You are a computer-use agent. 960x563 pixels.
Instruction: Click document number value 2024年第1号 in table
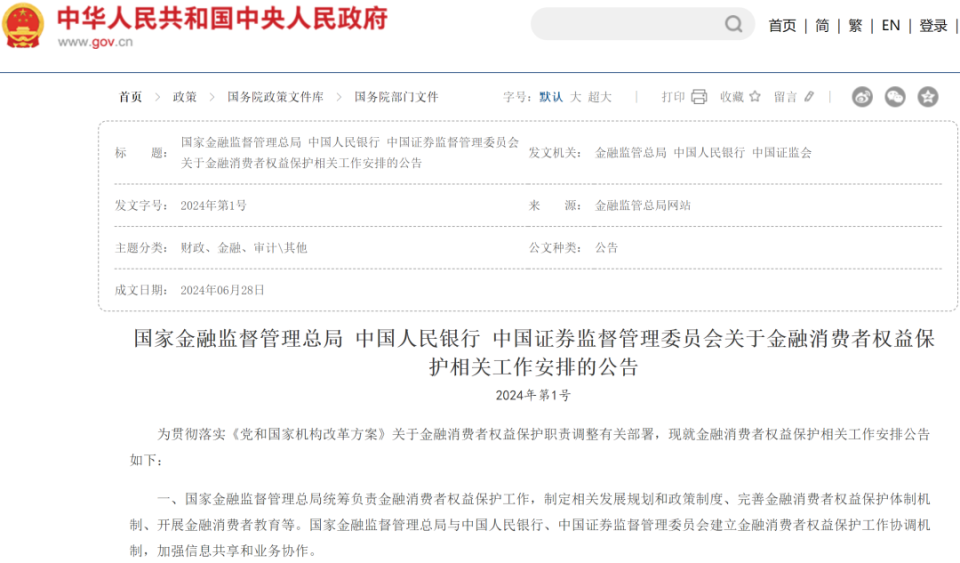(x=214, y=206)
